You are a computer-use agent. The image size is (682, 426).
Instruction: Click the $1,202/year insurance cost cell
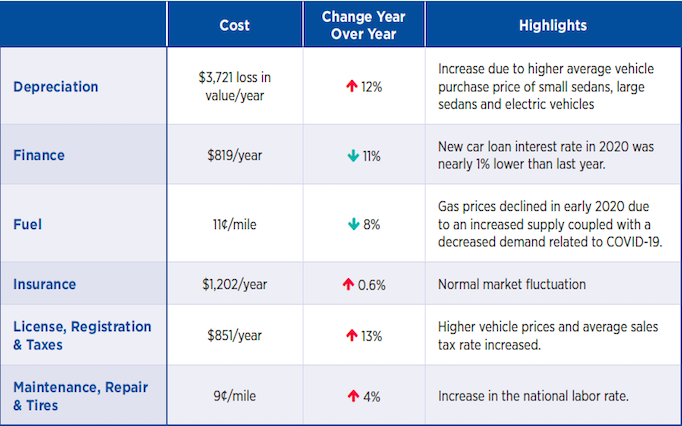pos(234,285)
